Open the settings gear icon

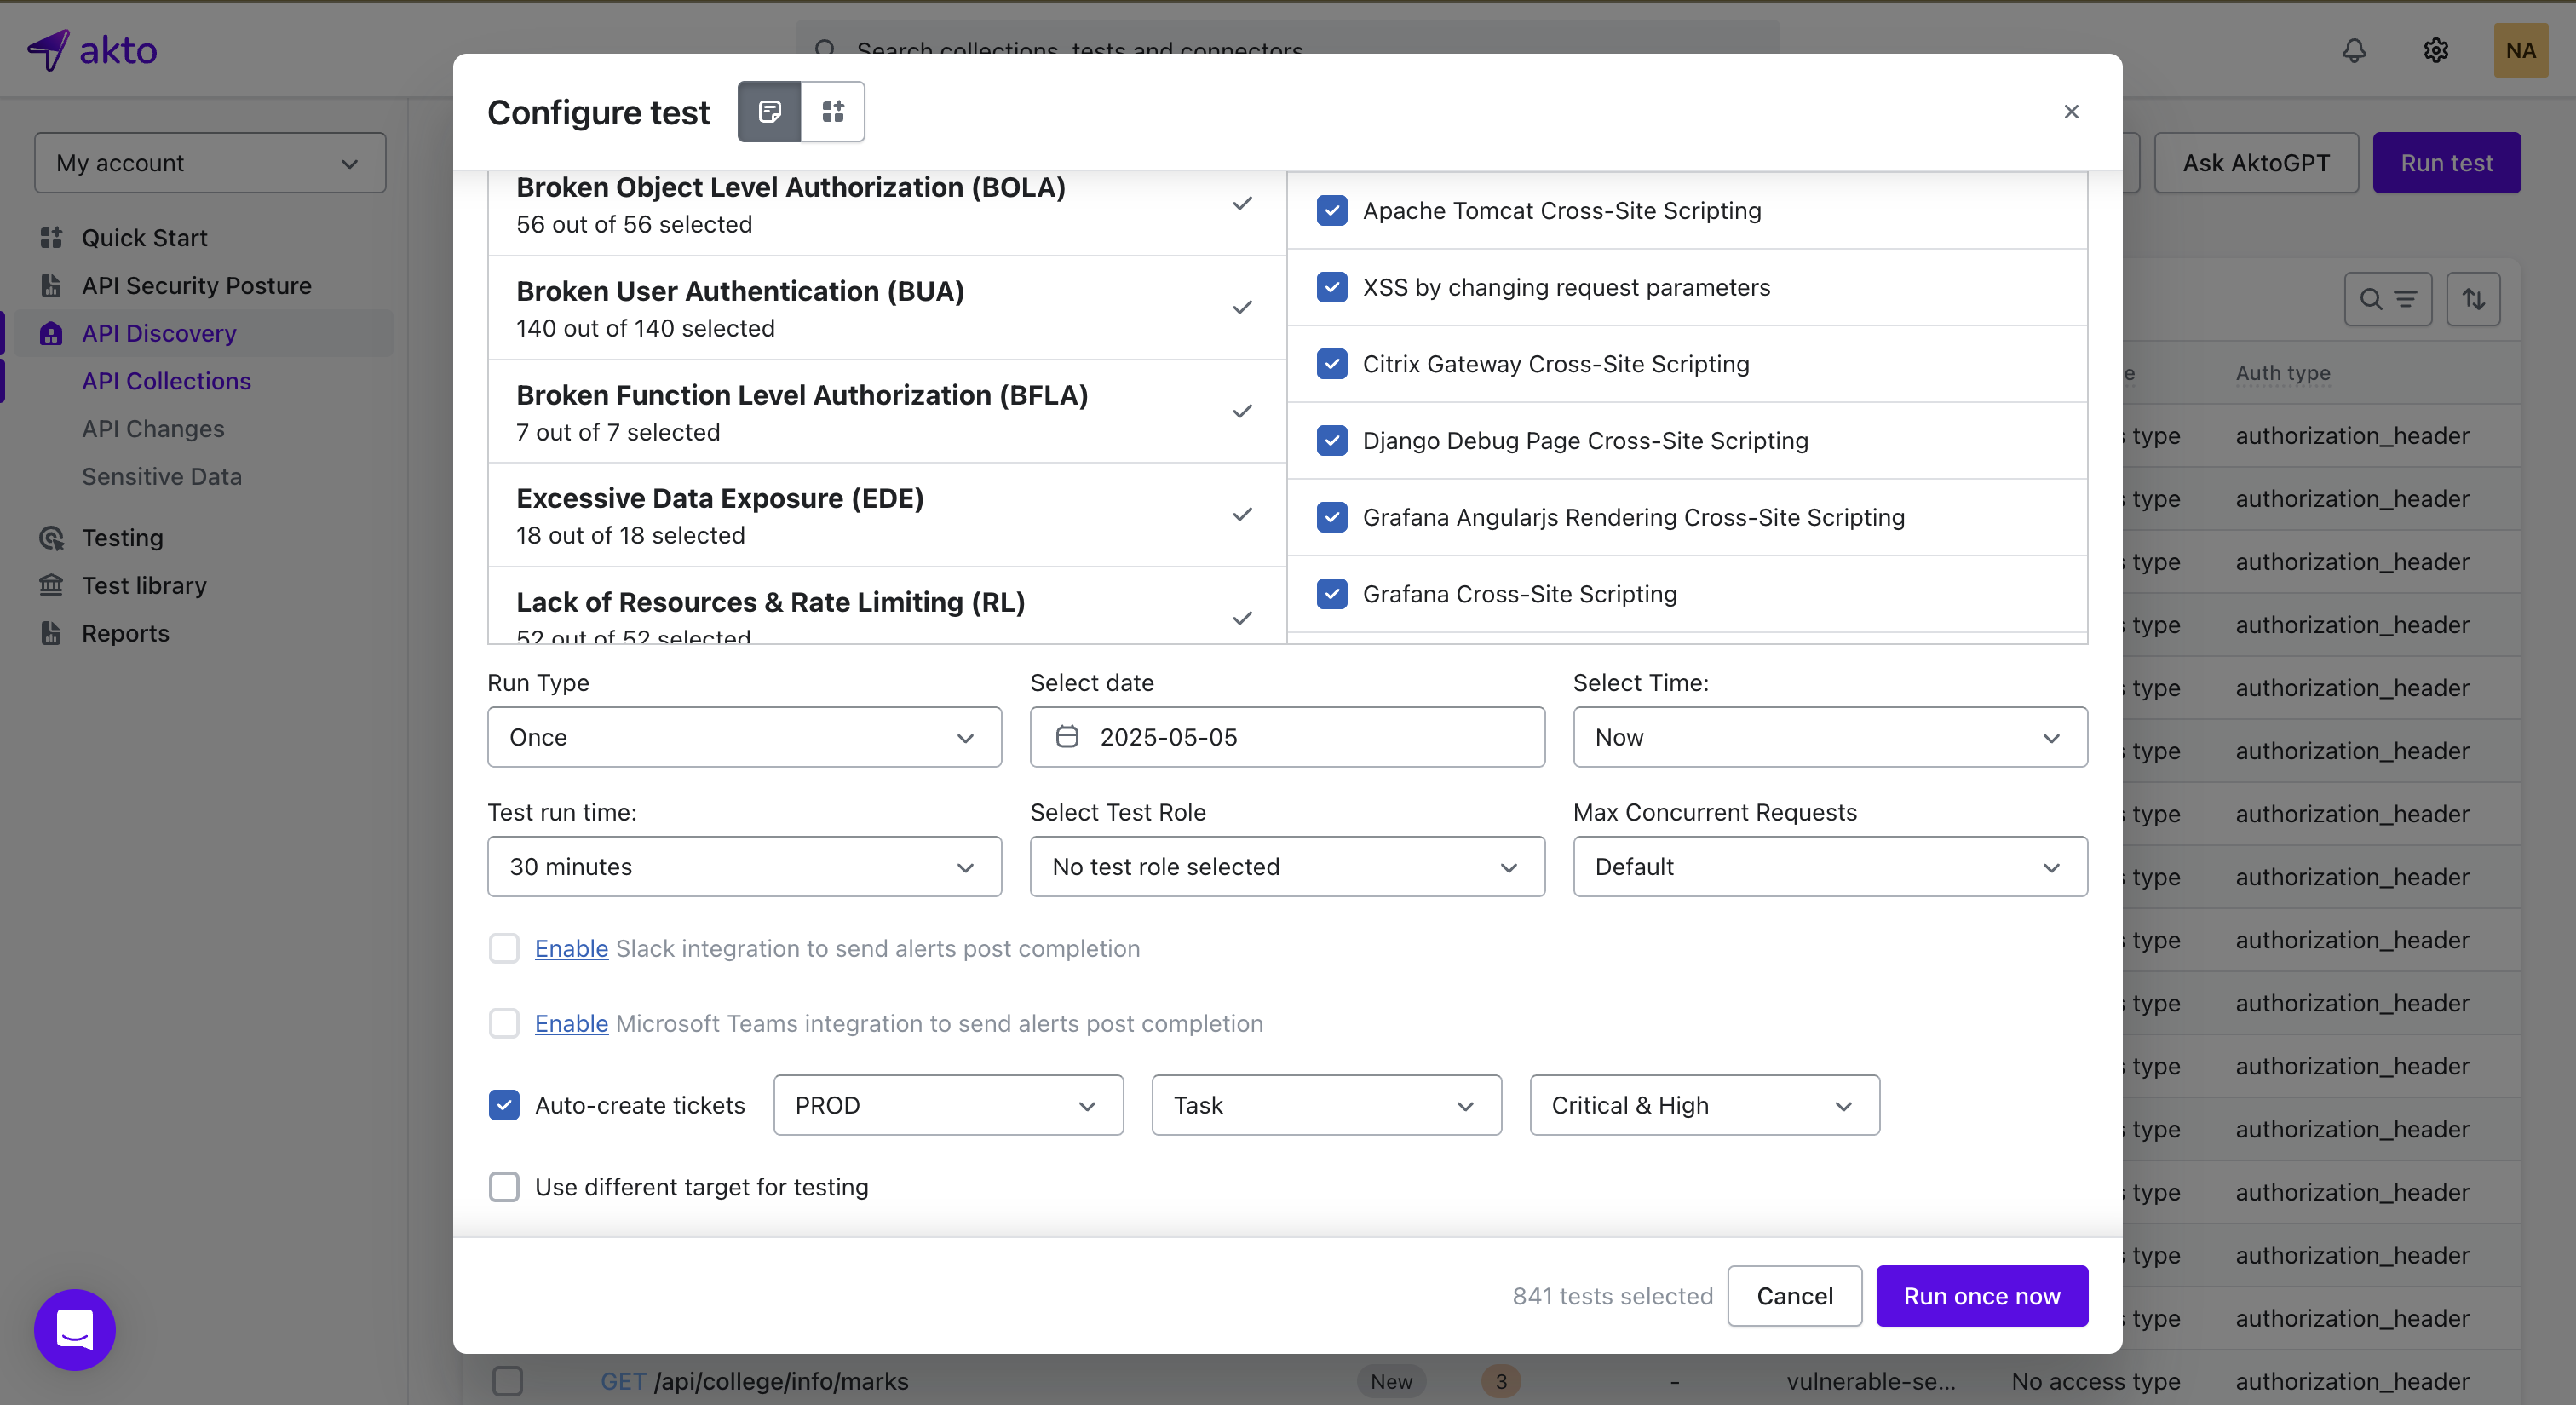2436,50
